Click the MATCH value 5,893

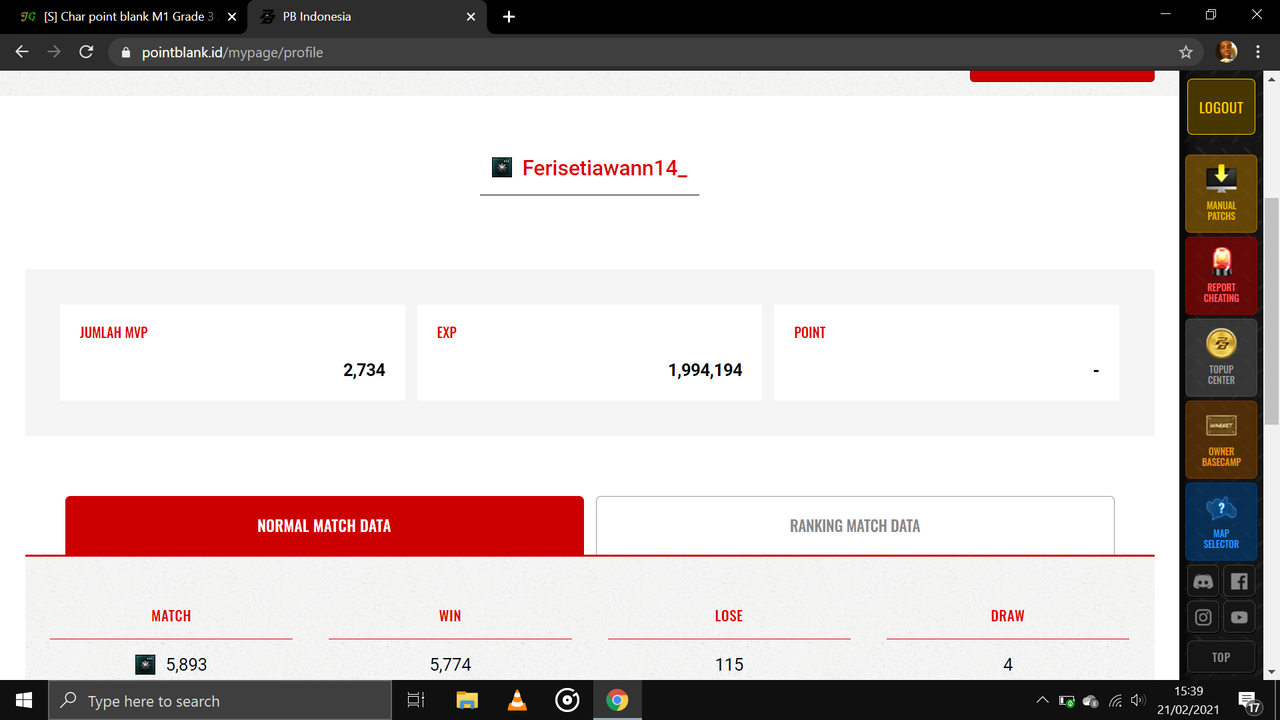[x=186, y=664]
